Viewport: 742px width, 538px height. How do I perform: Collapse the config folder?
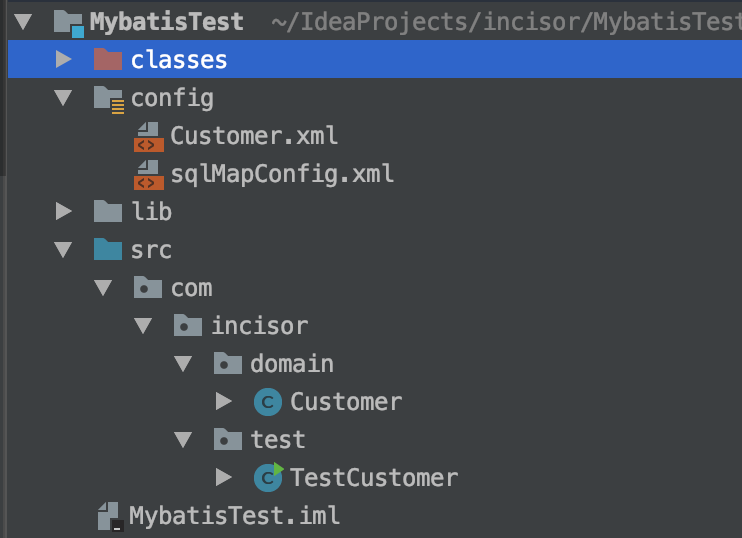click(x=64, y=98)
